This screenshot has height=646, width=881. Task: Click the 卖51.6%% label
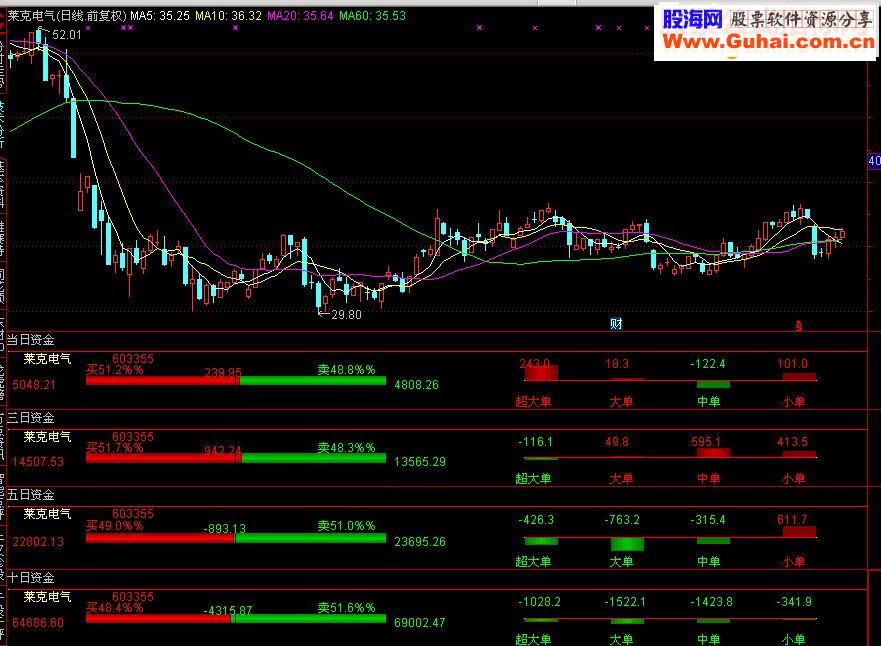tap(346, 608)
